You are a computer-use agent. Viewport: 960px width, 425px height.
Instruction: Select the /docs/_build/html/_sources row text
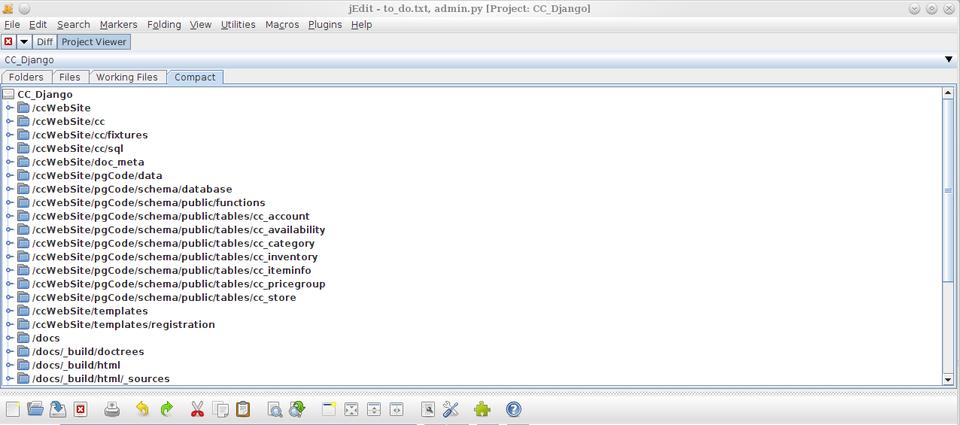tap(101, 378)
